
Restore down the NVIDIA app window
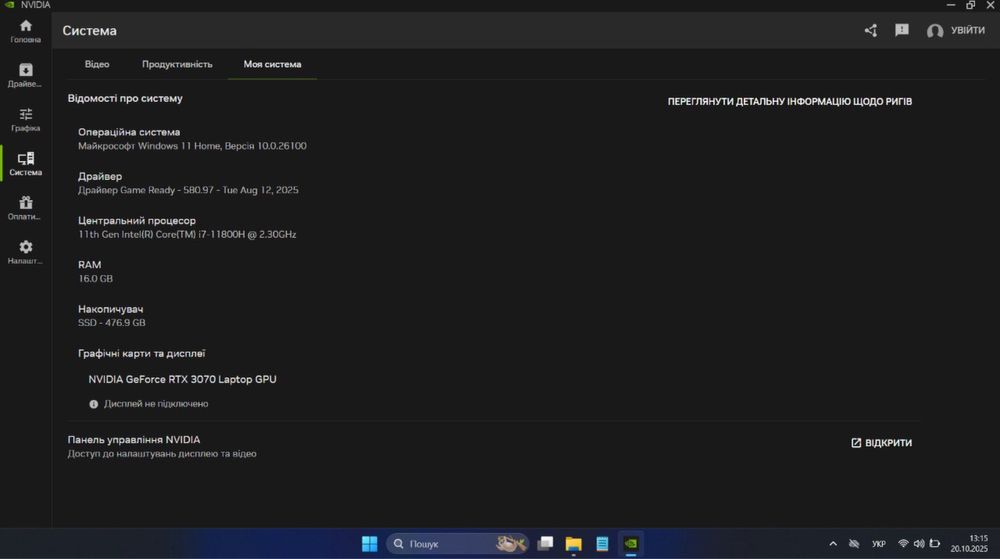pyautogui.click(x=971, y=5)
